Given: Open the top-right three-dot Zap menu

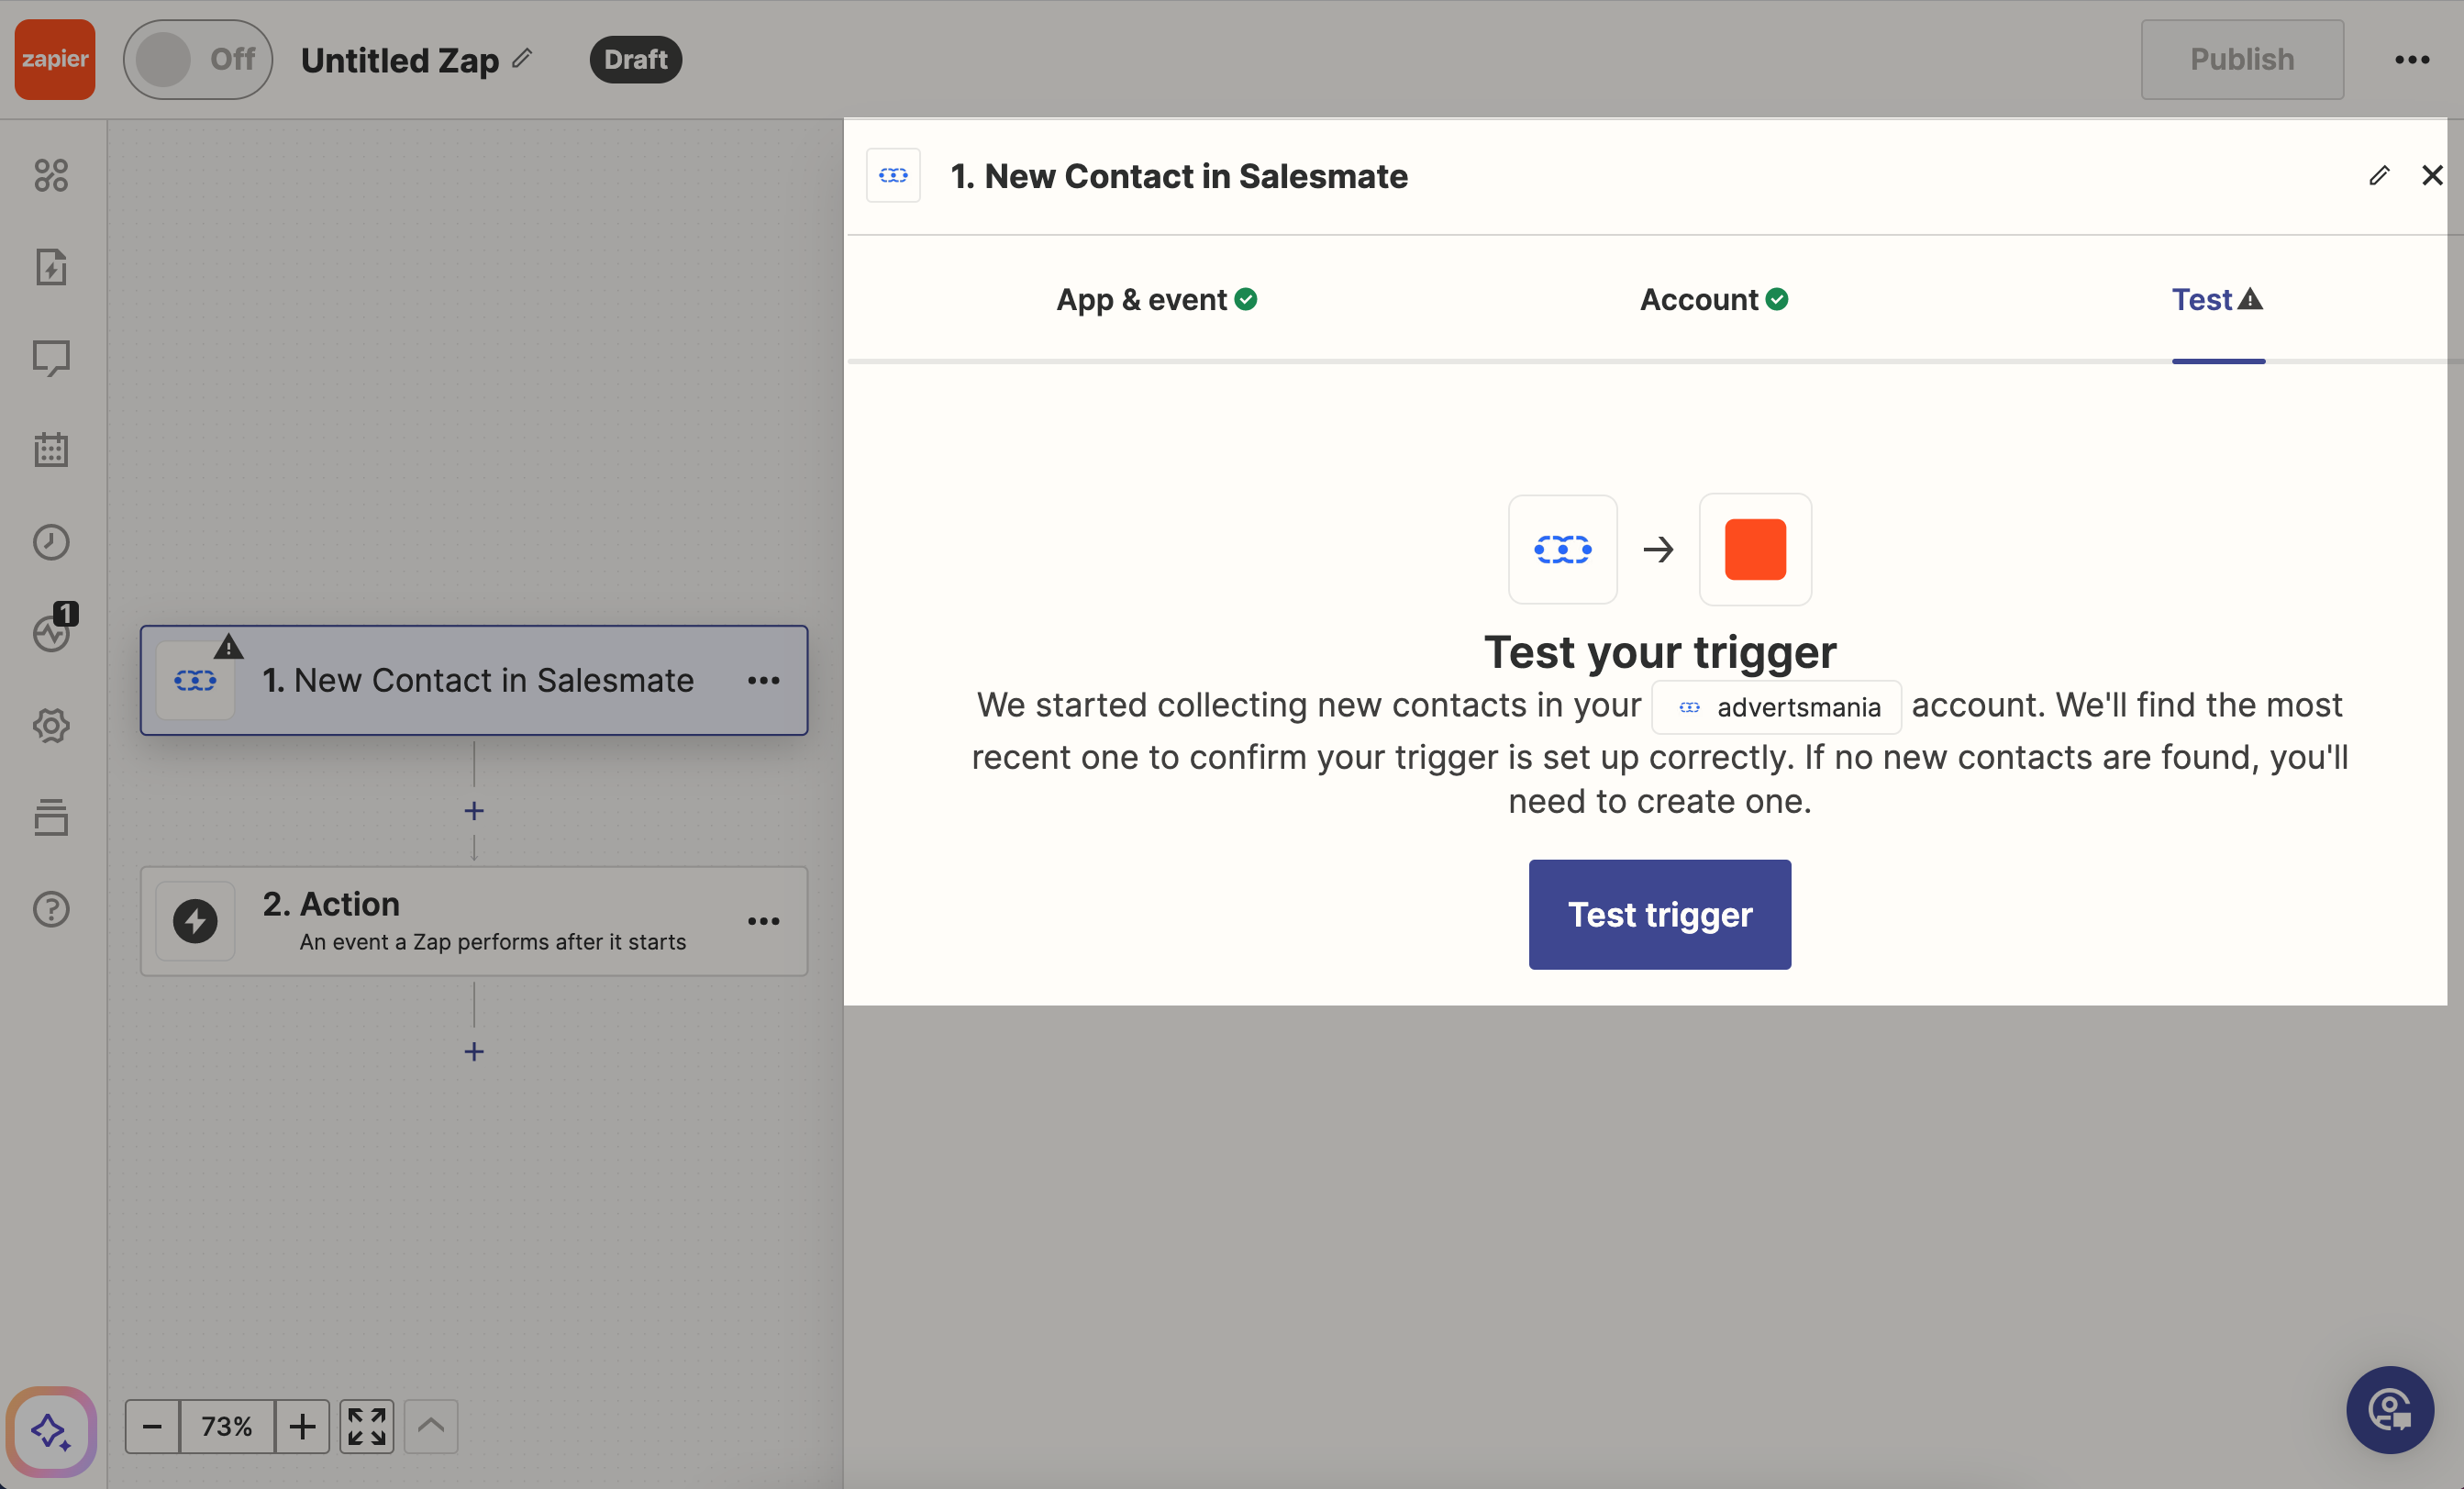Looking at the screenshot, I should (x=2412, y=60).
